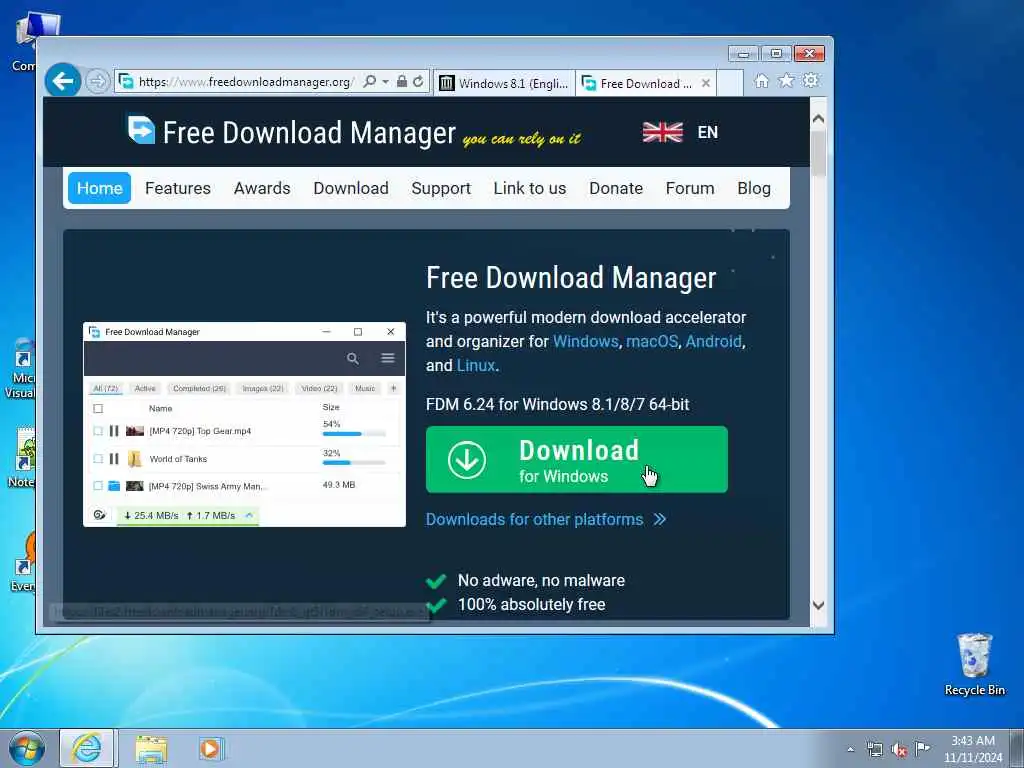The width and height of the screenshot is (1024, 768).
Task: Select the Recycle Bin desktop icon
Action: click(x=974, y=665)
